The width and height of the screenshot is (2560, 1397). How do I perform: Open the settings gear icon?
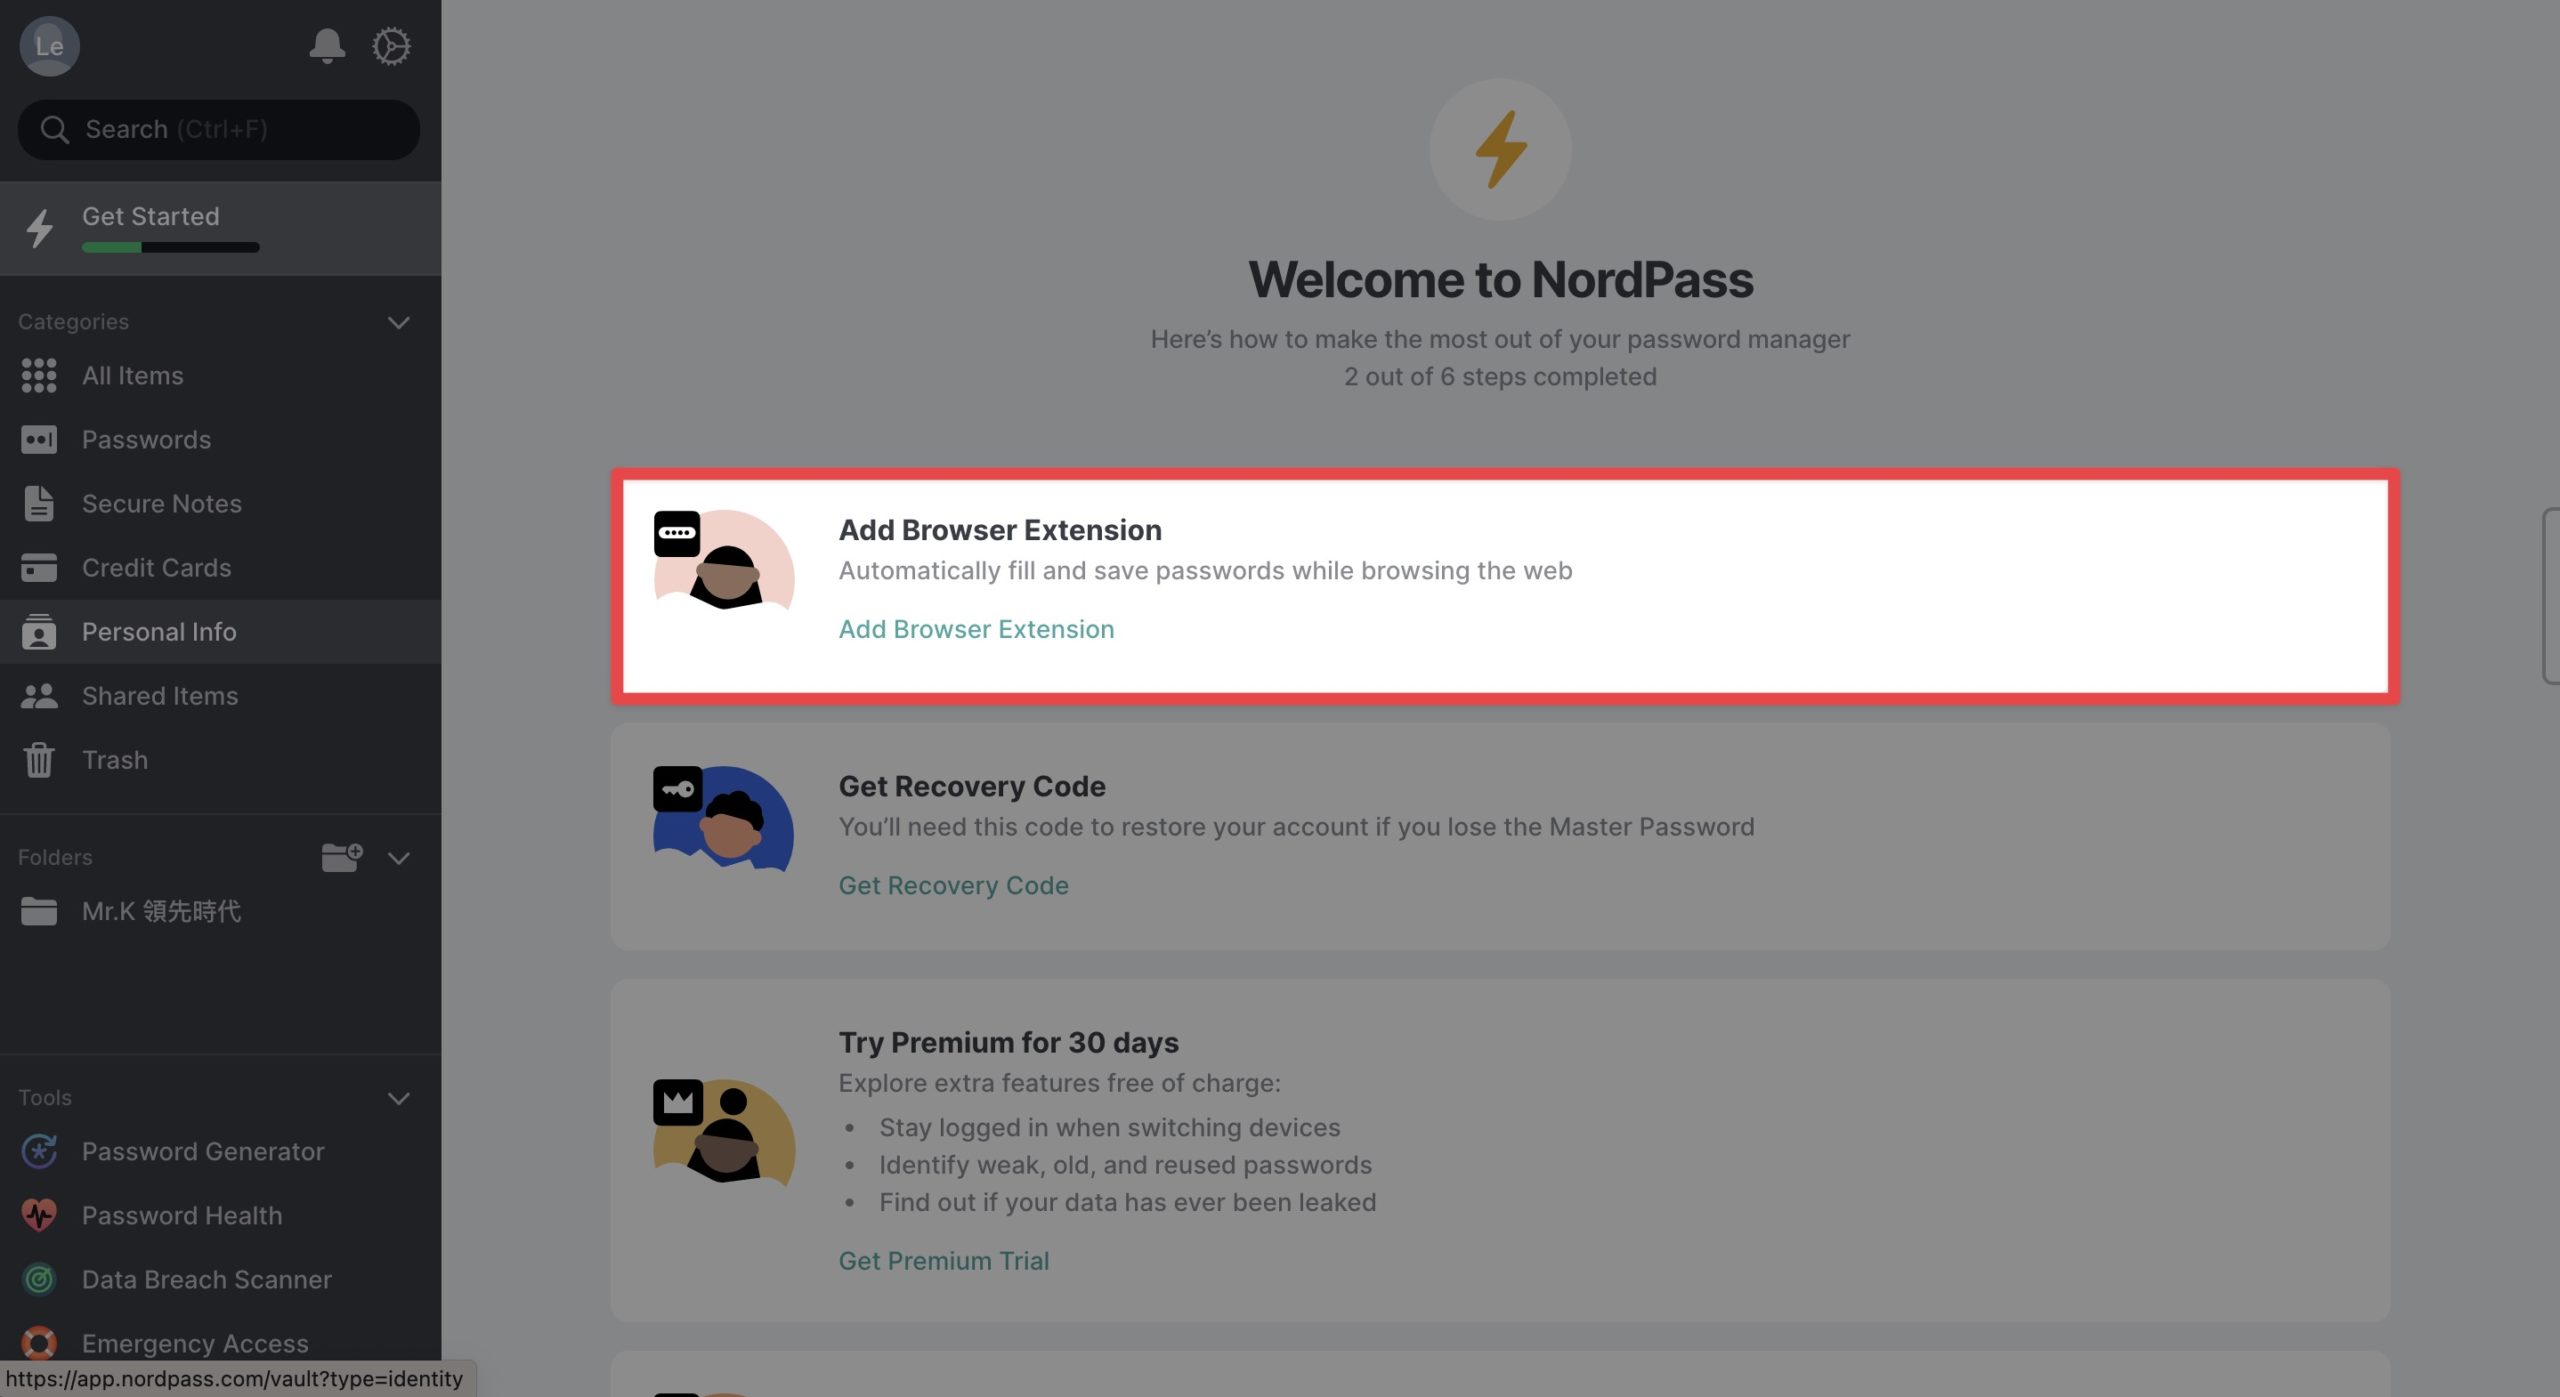click(x=391, y=46)
